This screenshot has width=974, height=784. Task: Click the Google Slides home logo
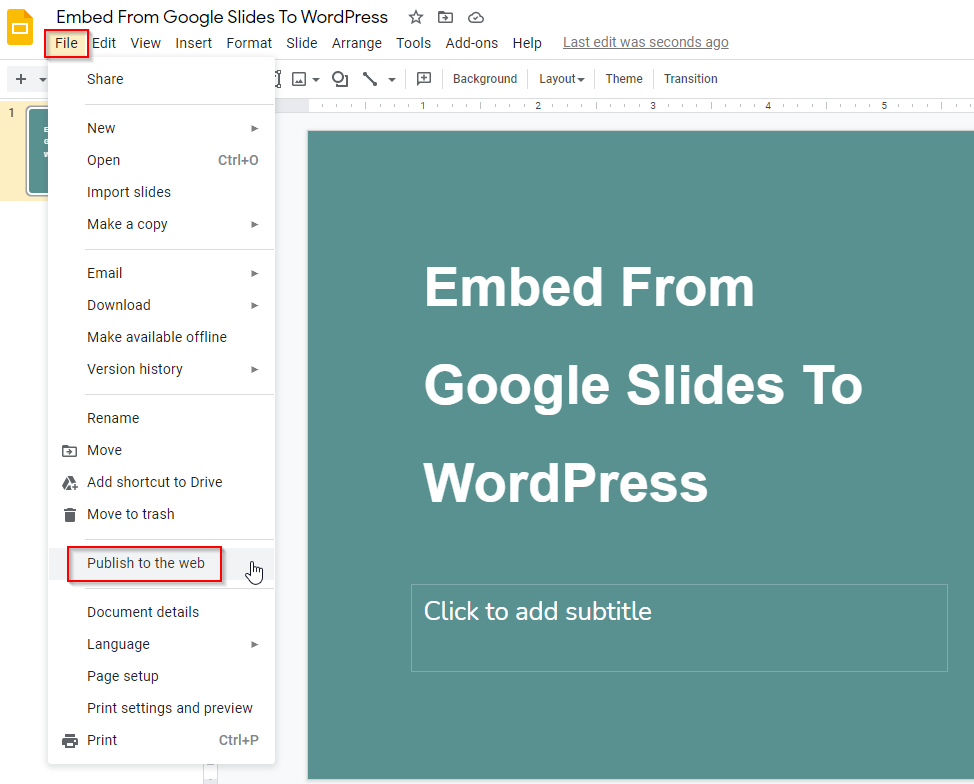[x=20, y=27]
